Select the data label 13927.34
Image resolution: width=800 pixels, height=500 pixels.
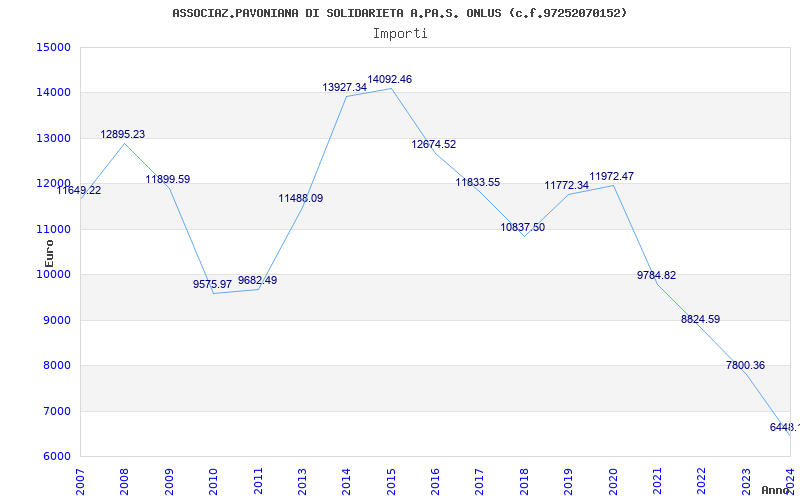tap(344, 87)
